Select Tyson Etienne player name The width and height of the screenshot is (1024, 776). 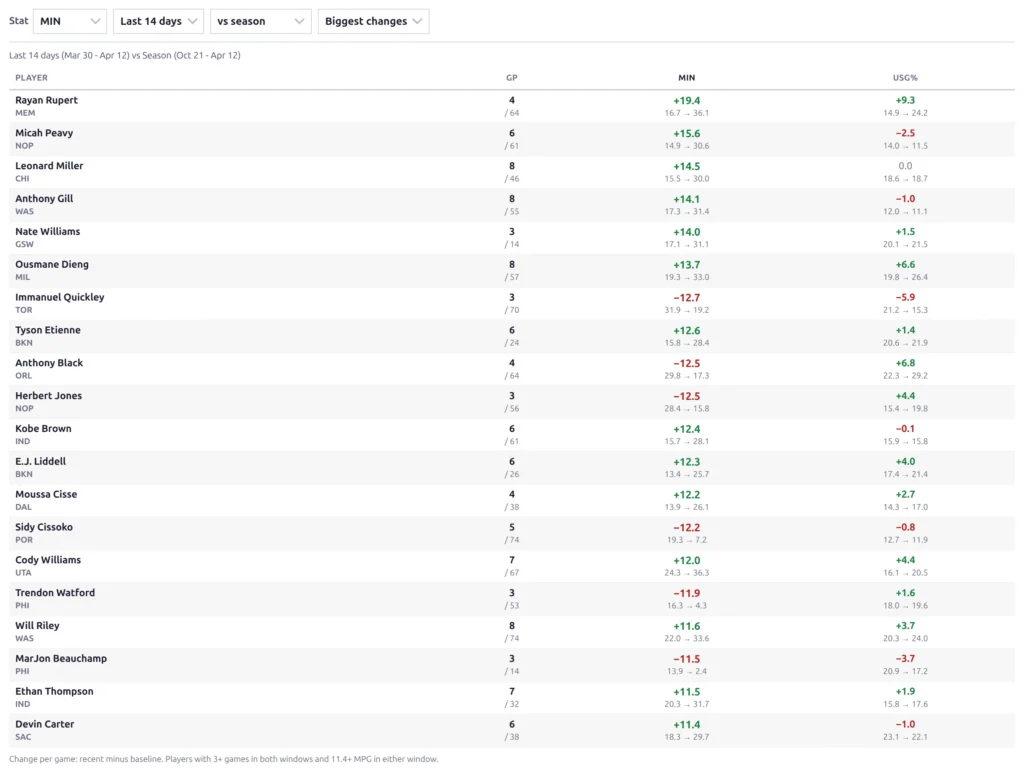point(48,330)
